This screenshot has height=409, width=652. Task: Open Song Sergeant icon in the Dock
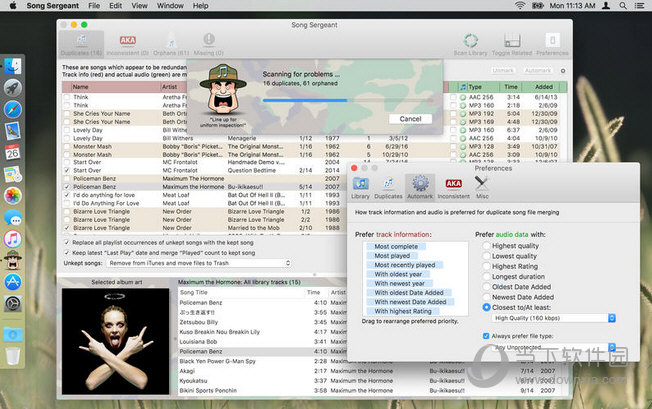click(x=13, y=260)
